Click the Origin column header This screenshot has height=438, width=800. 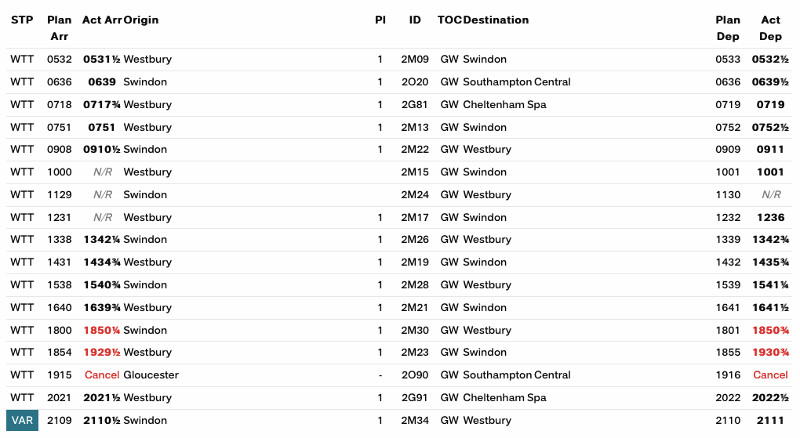(x=141, y=20)
